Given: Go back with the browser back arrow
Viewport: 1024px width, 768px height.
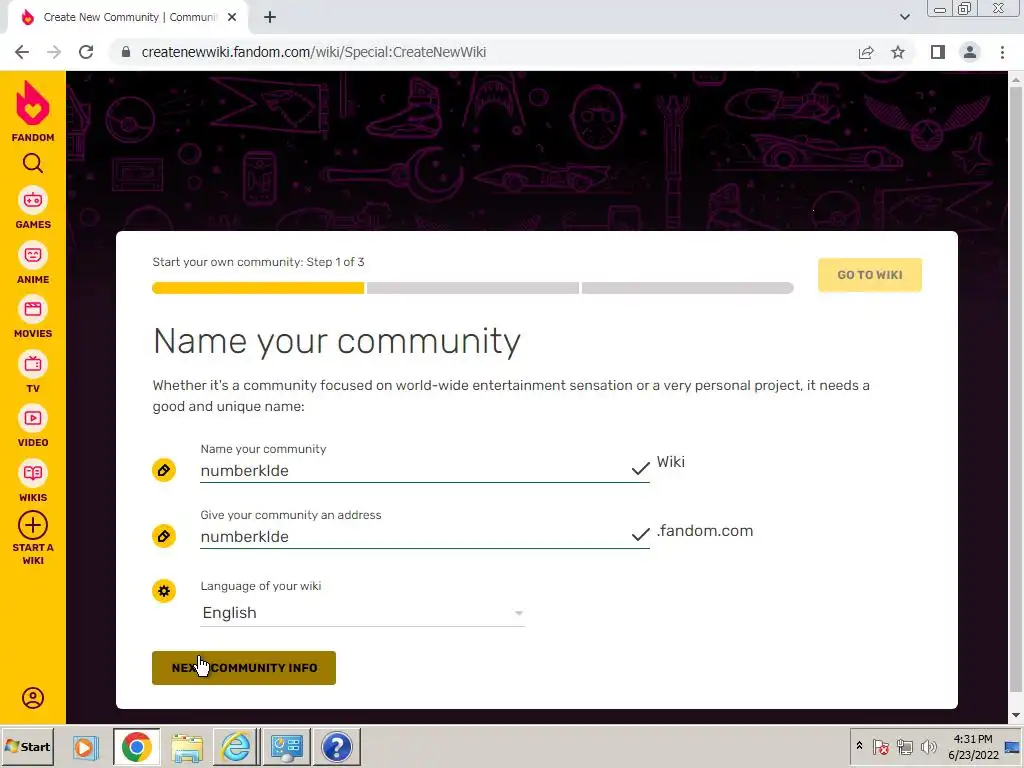Looking at the screenshot, I should point(22,52).
